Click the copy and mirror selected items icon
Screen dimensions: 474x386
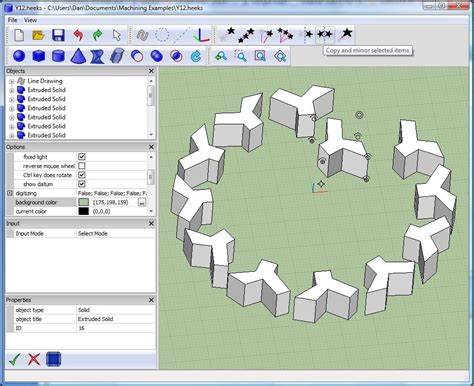point(325,34)
